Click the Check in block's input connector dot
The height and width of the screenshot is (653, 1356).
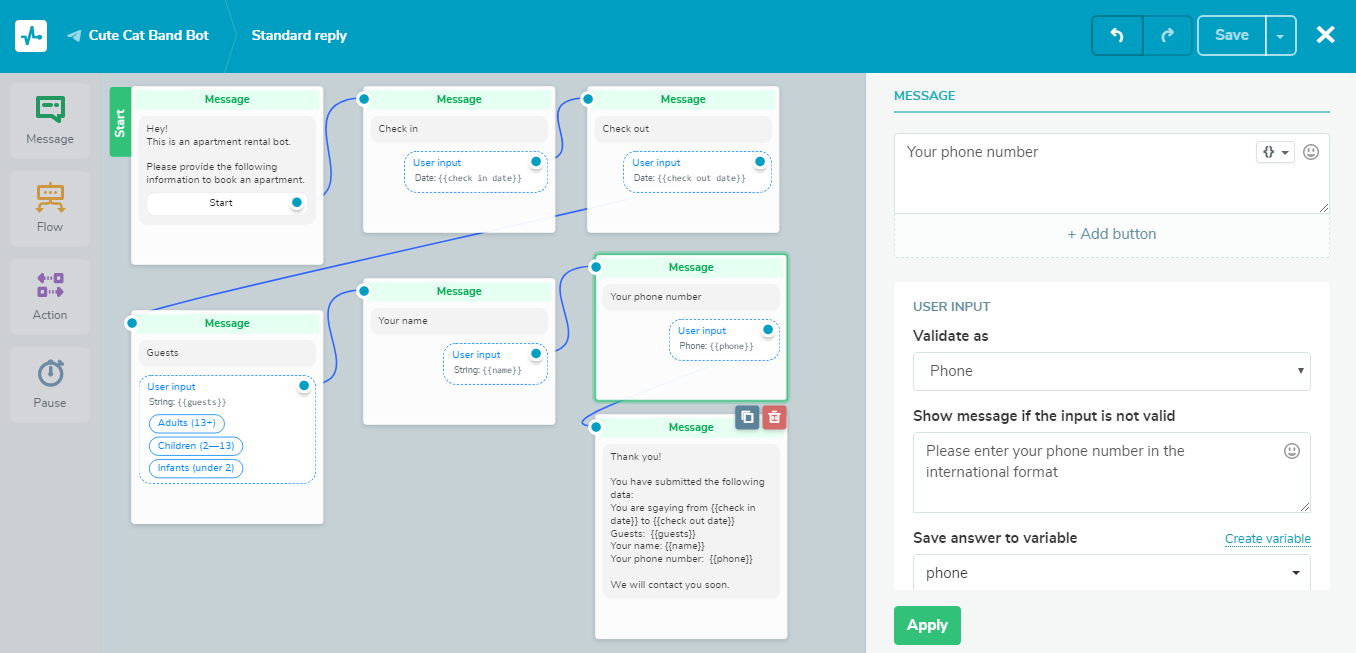tap(364, 99)
